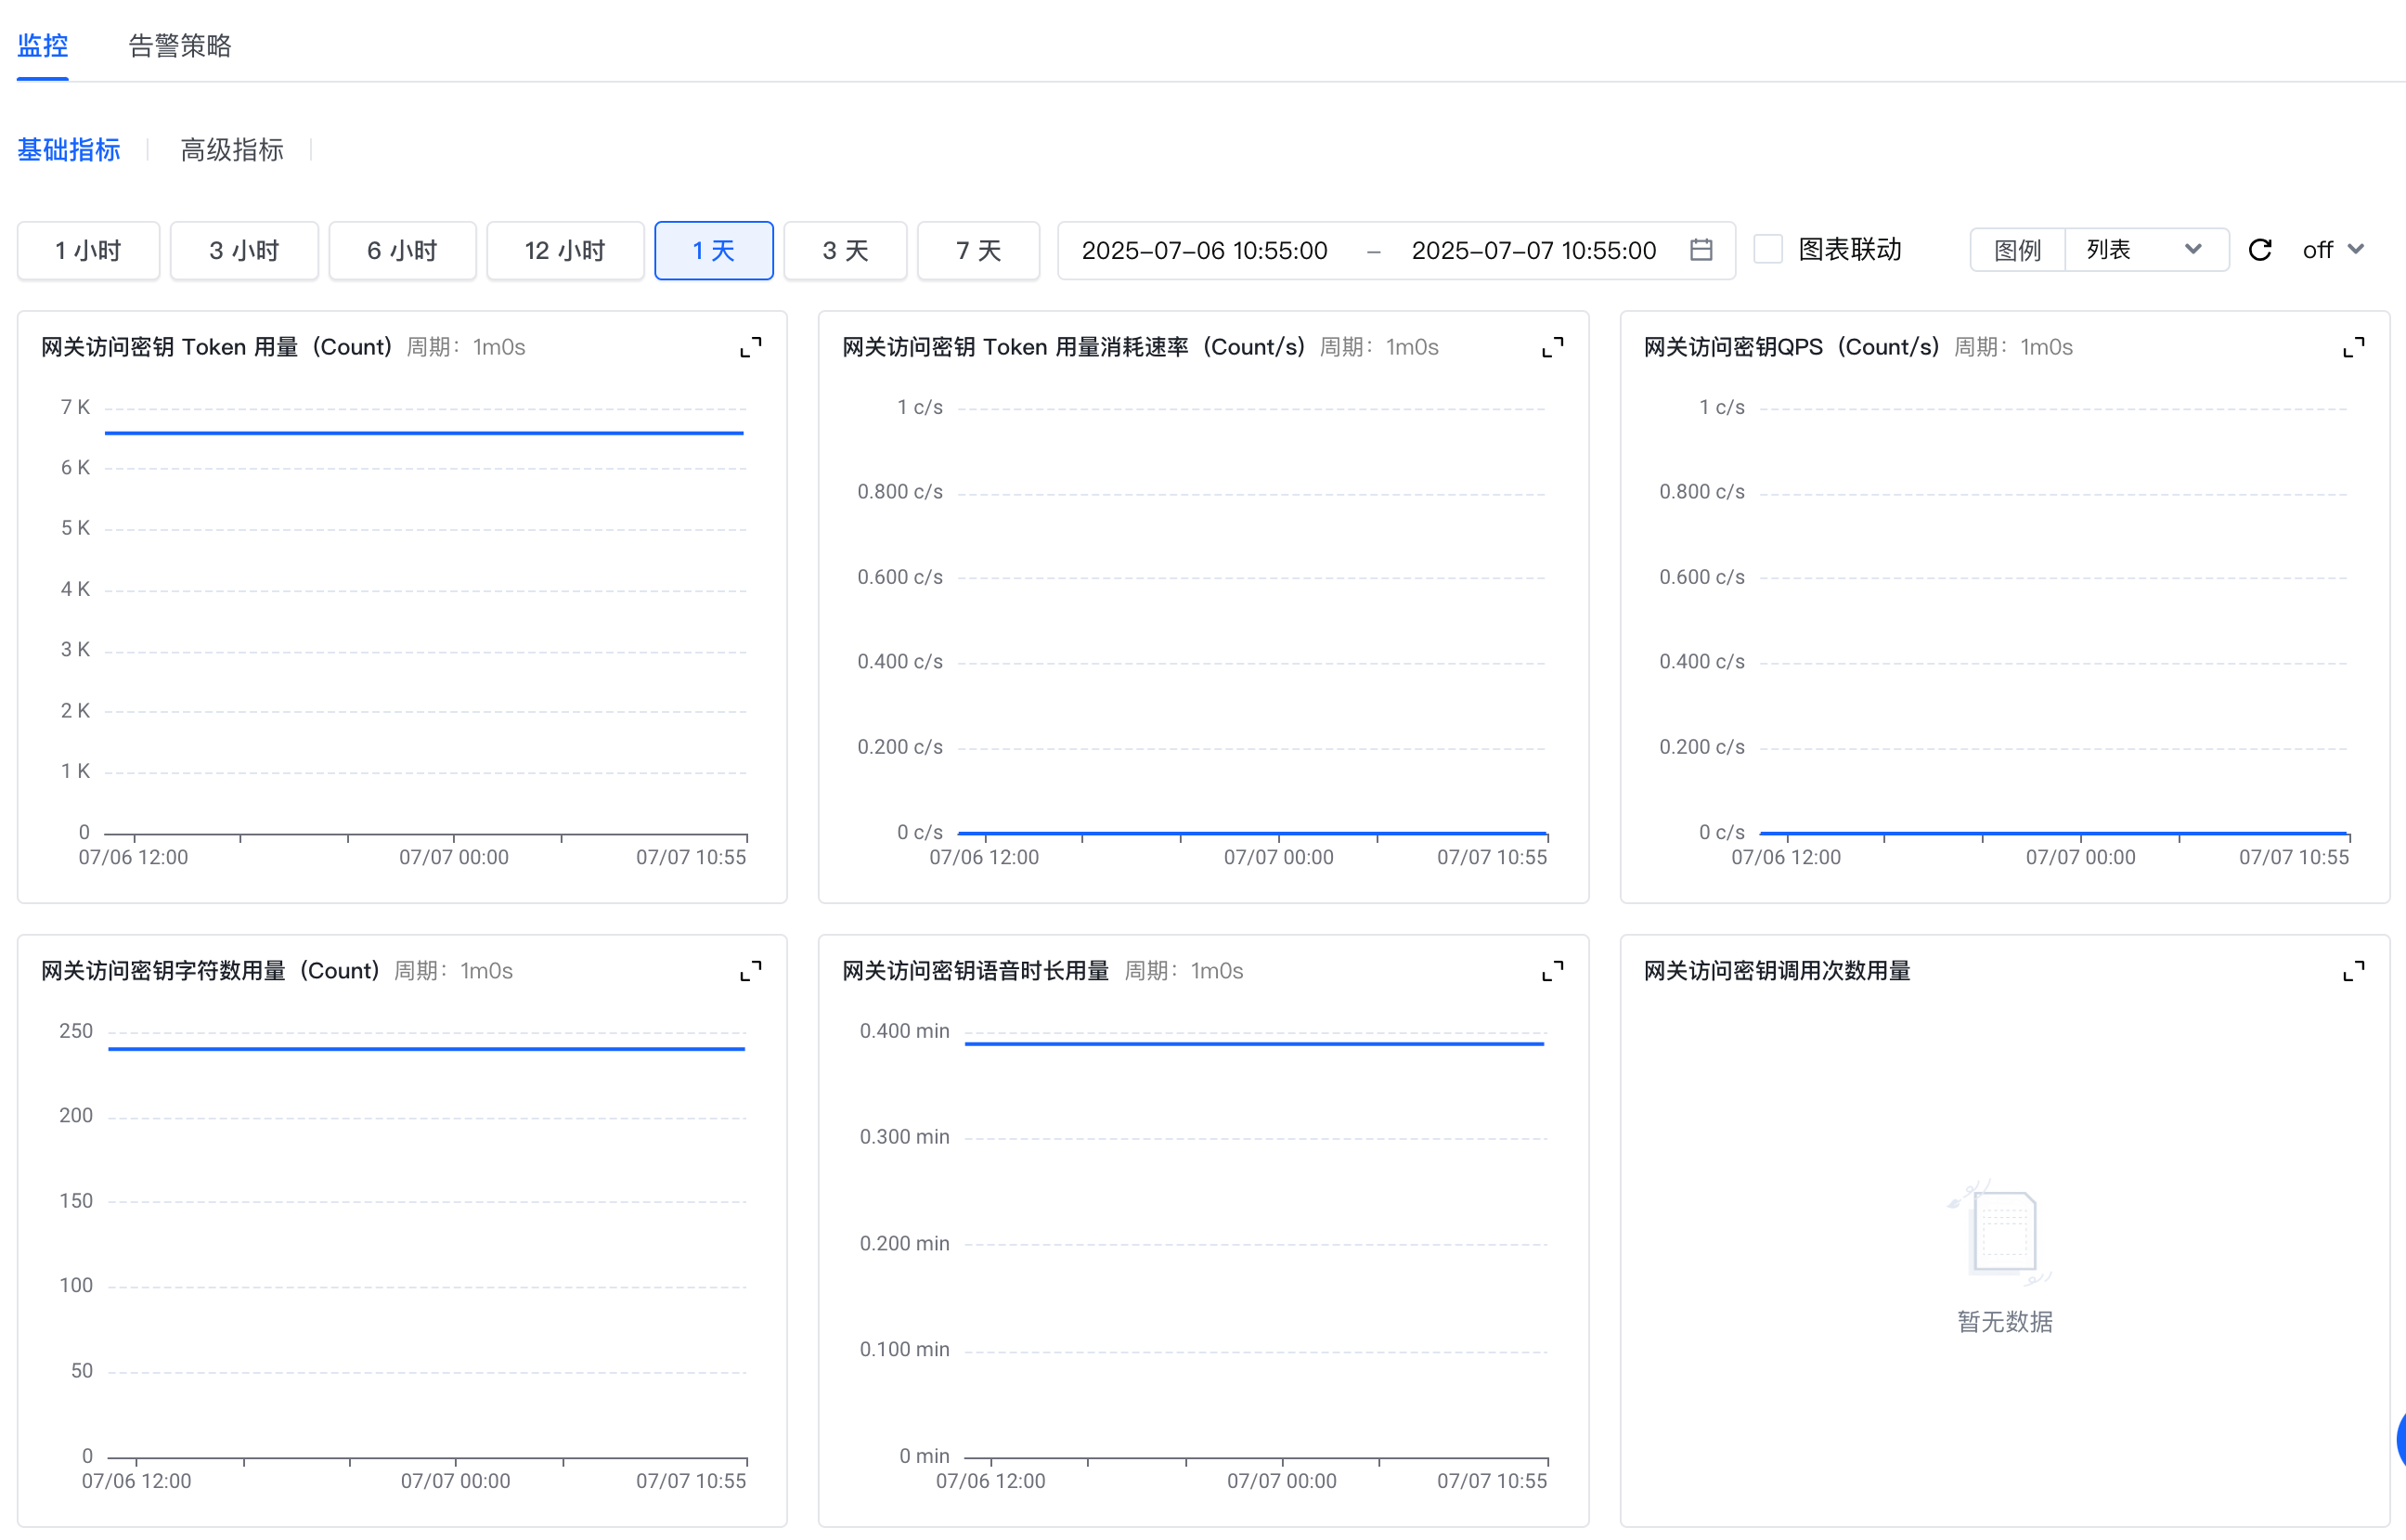
Task: Expand the 调用次数用量 chart fullscreen
Action: point(2353,971)
